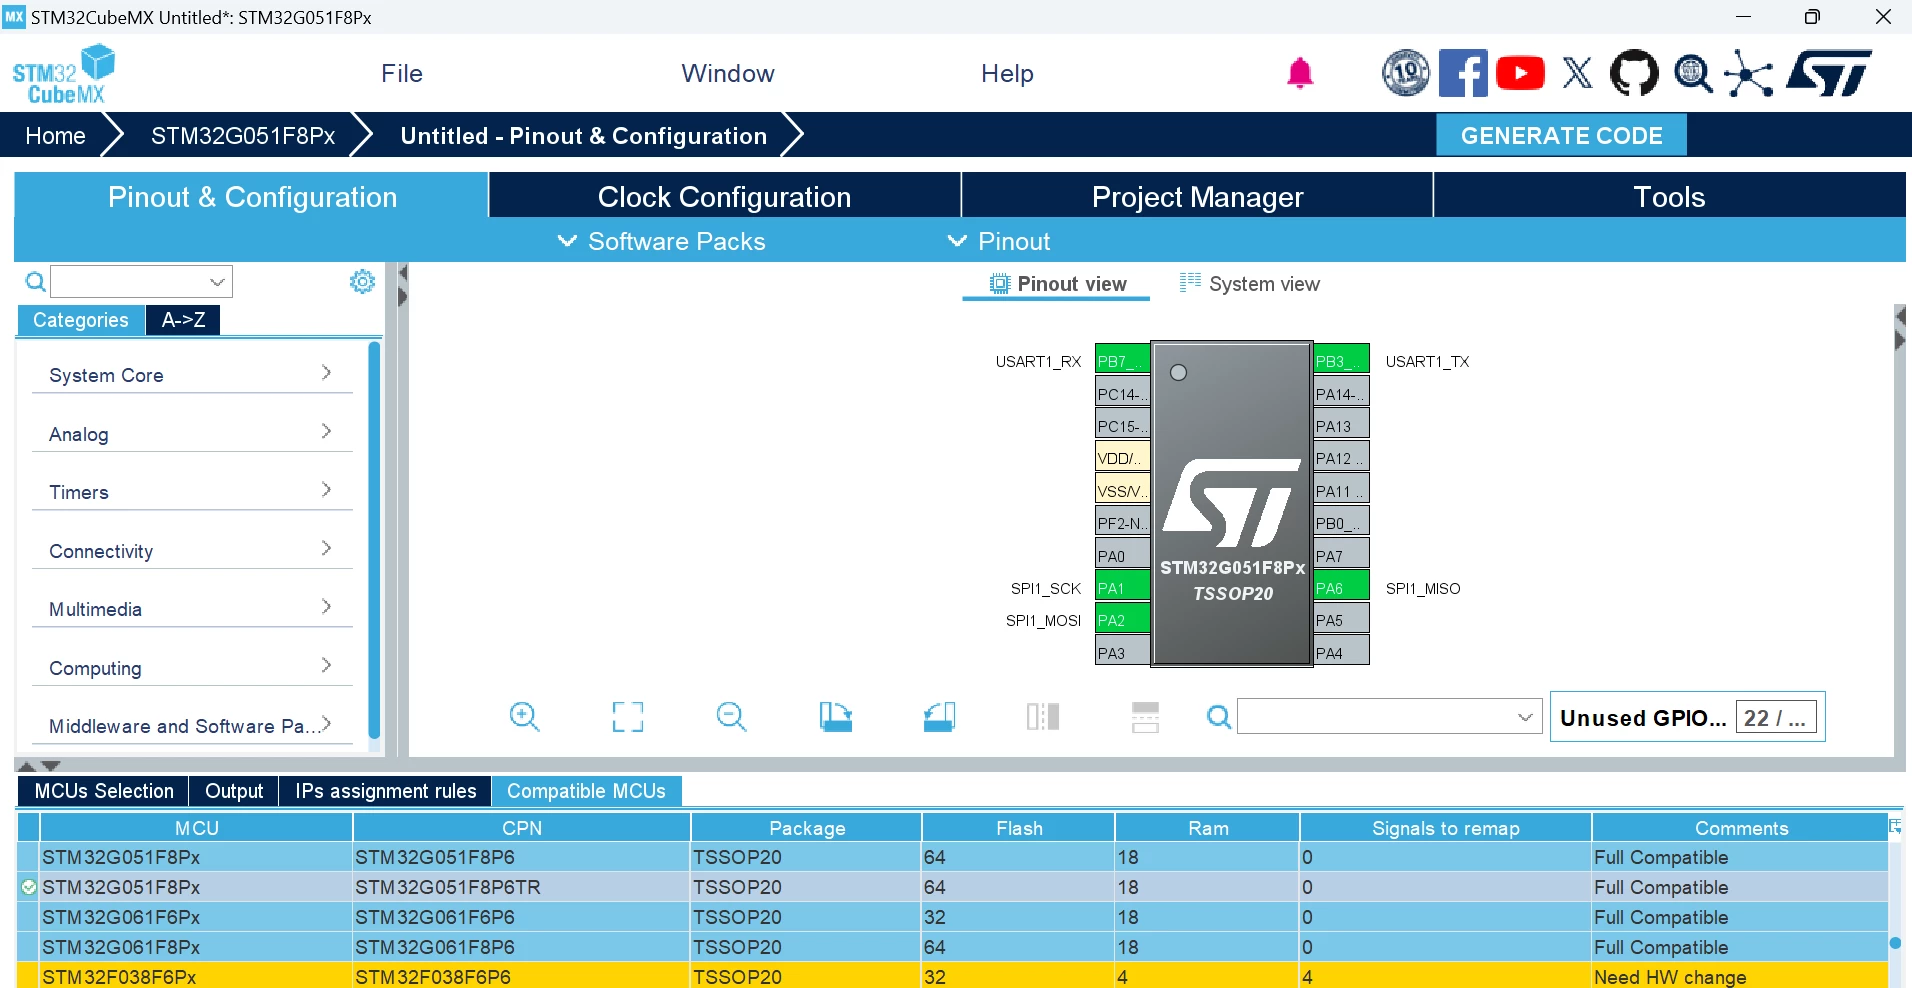
Task: Go to Home breadcrumb
Action: pos(55,136)
